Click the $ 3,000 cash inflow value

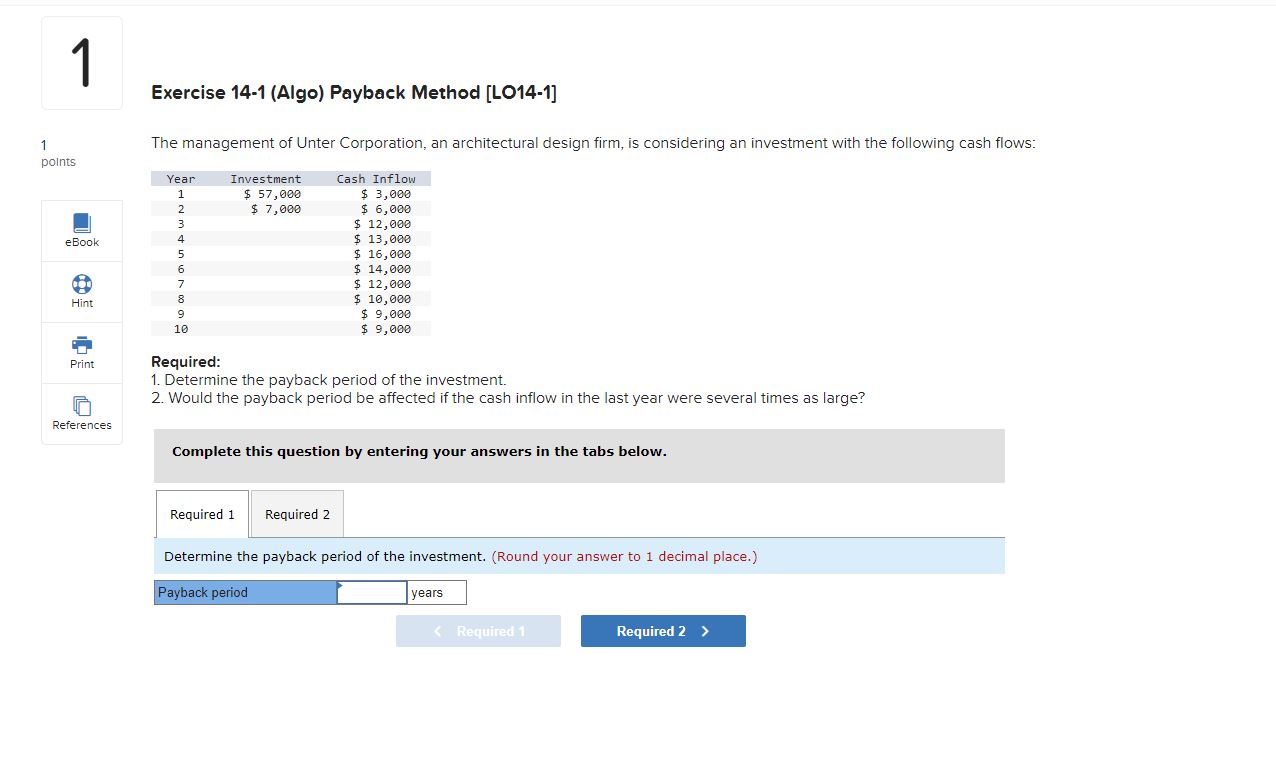click(386, 194)
